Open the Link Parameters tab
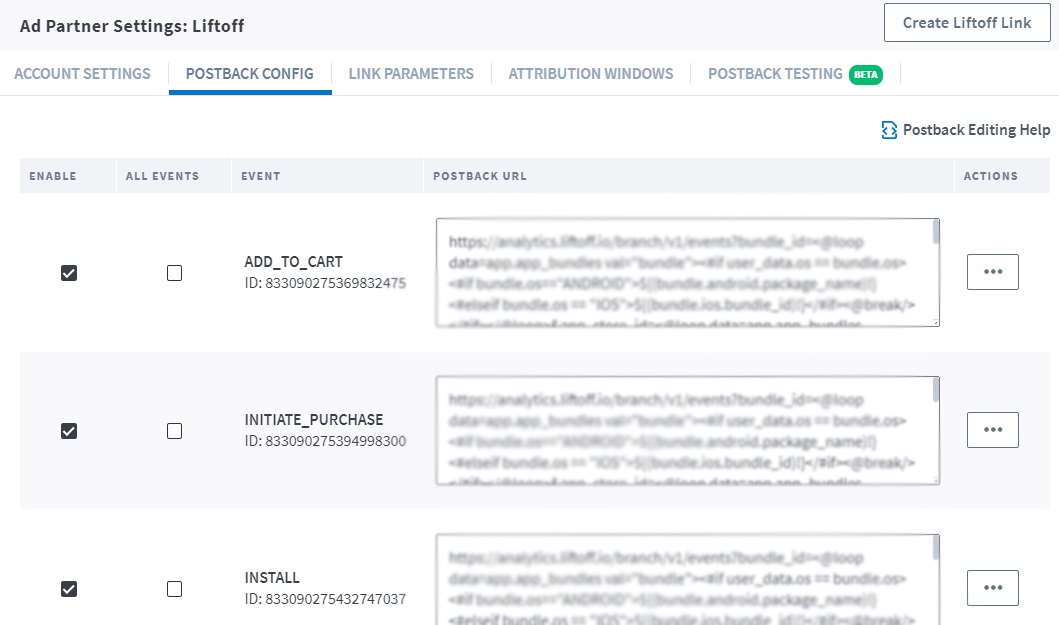 [411, 74]
